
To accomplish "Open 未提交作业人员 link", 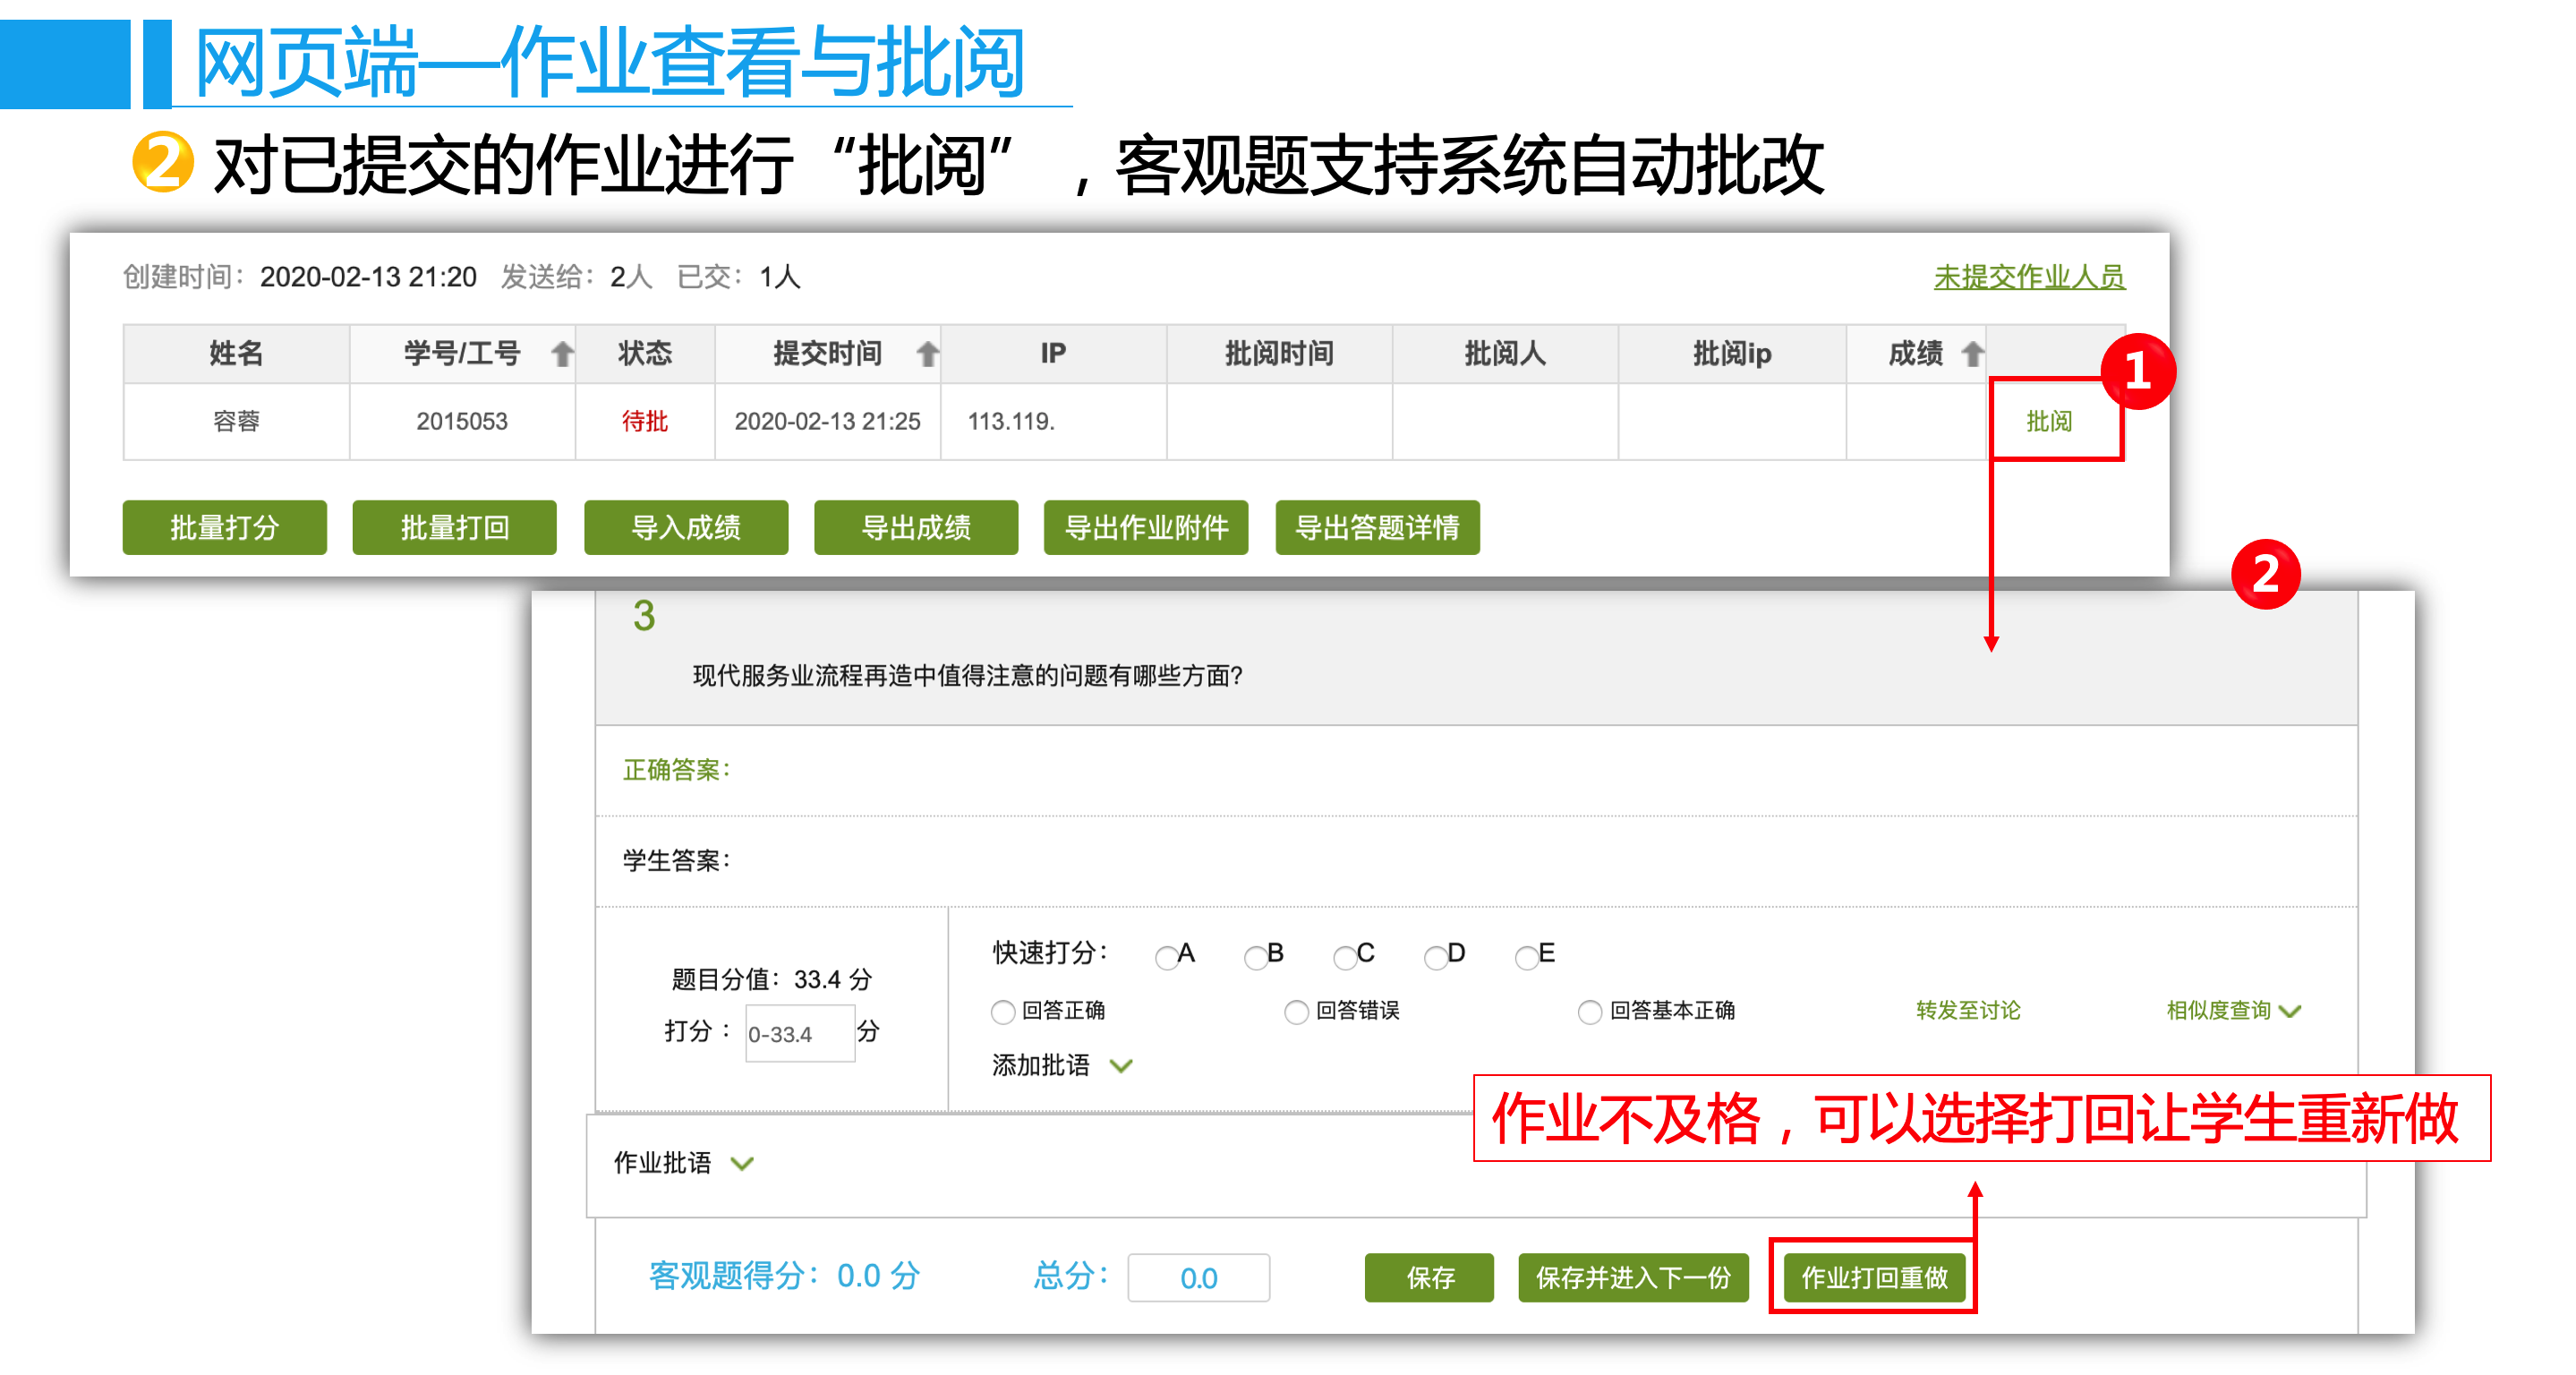I will click(x=2028, y=277).
